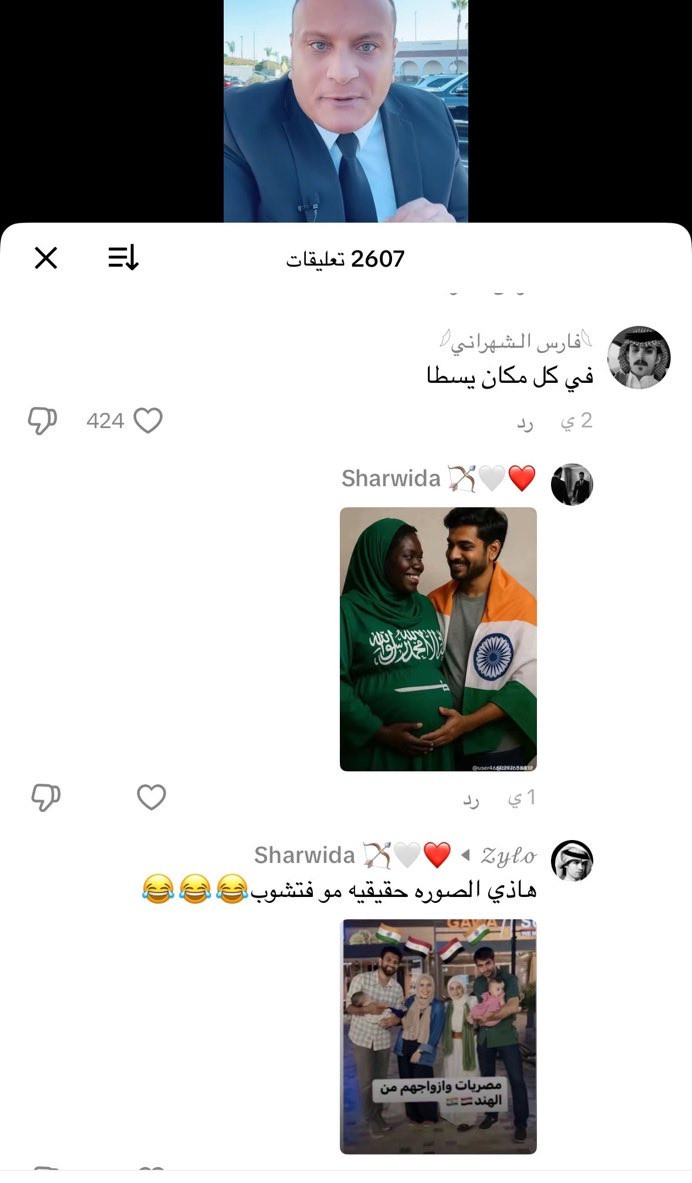View the two couples image with flags

pyautogui.click(x=440, y=1036)
